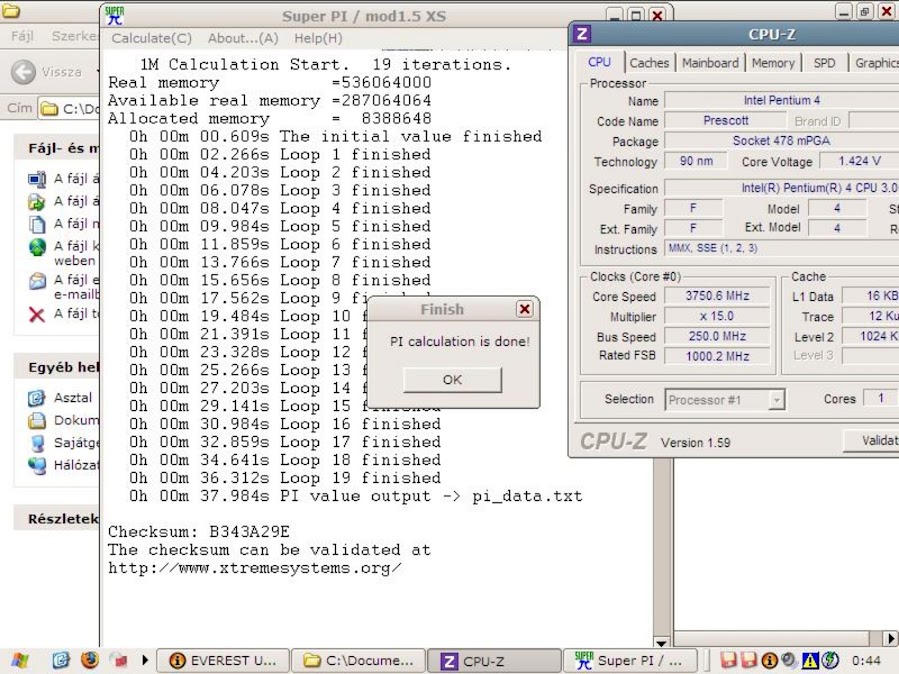This screenshot has height=674, width=899.
Task: Click the publish to web globe icon
Action: (x=37, y=247)
